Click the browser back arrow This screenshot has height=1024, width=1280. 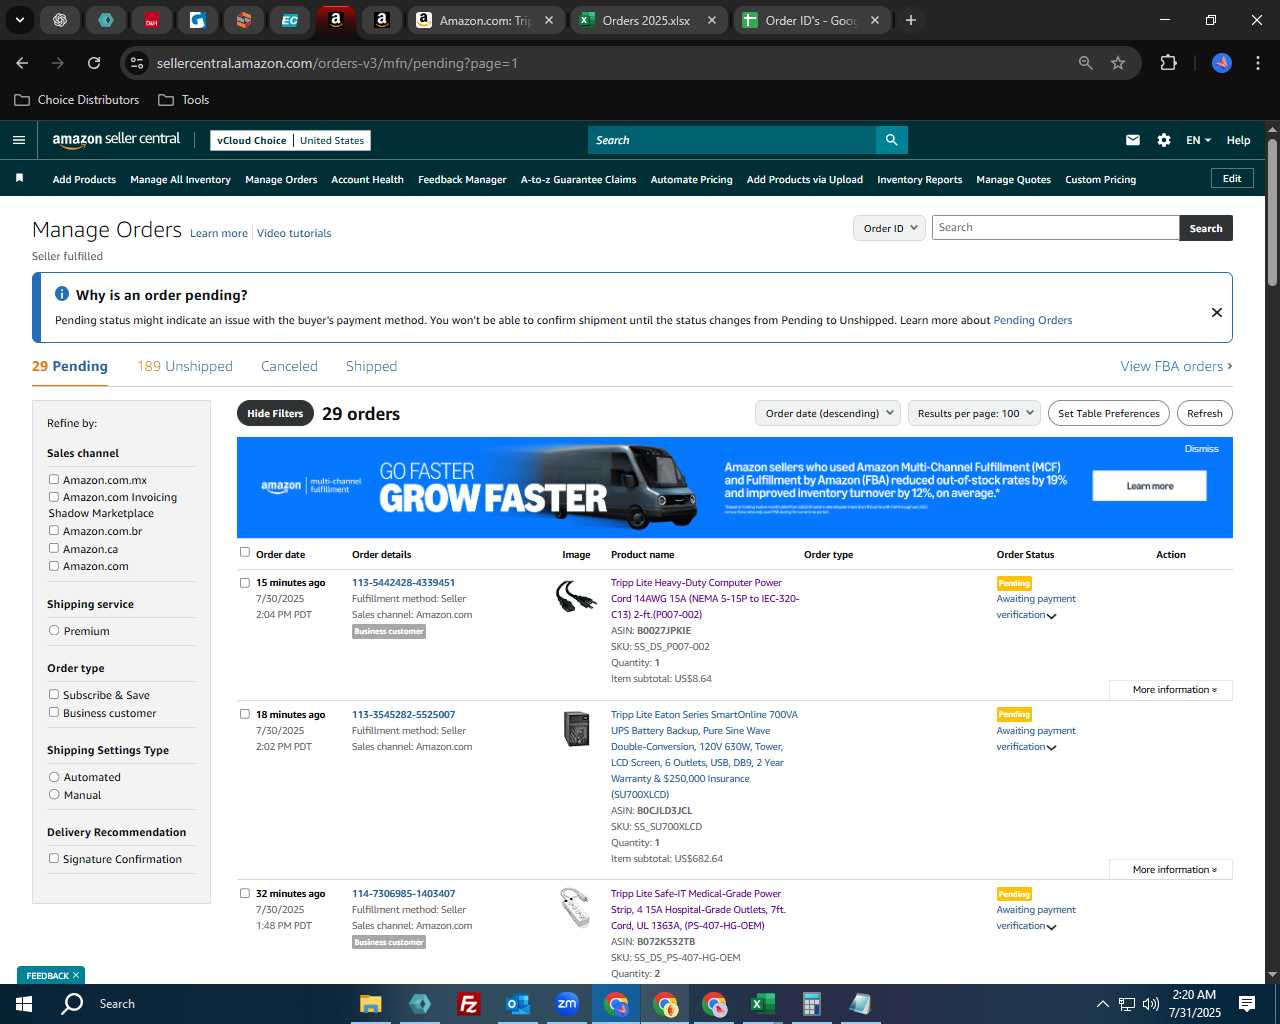point(22,63)
